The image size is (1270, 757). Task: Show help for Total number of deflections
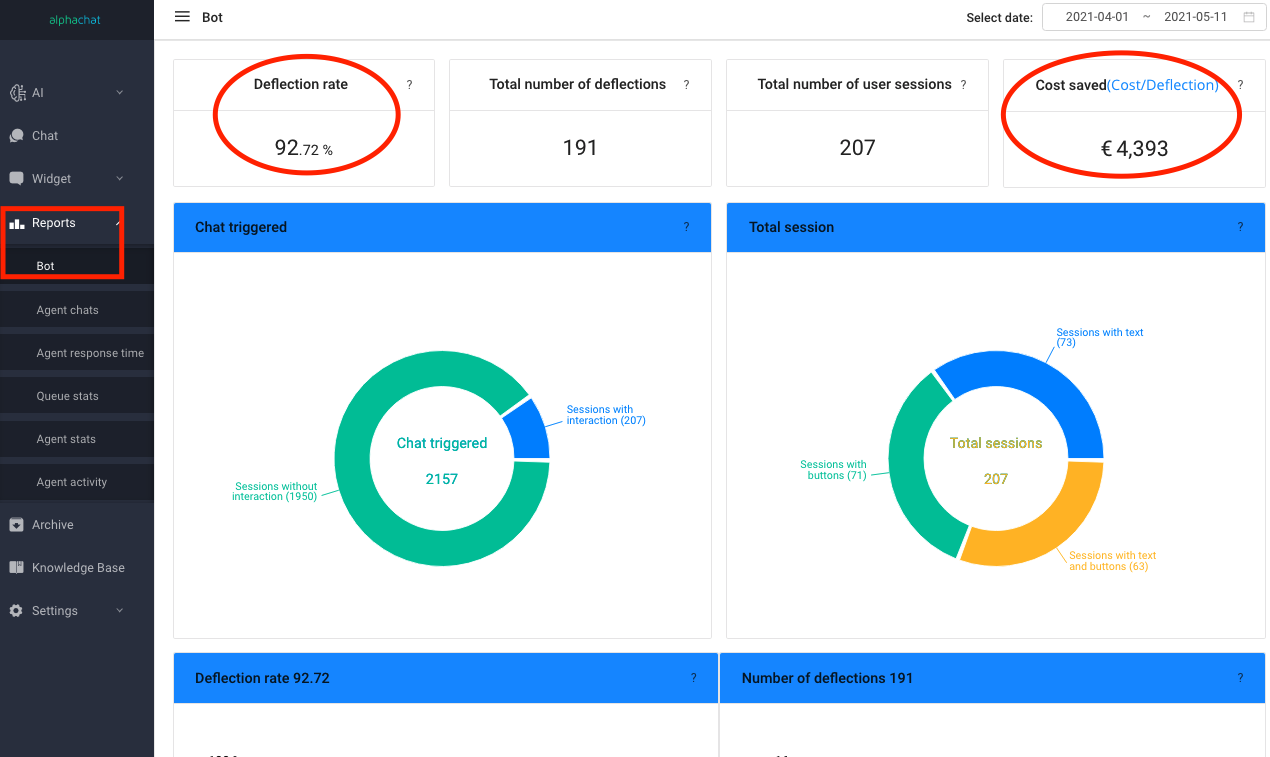coord(686,85)
